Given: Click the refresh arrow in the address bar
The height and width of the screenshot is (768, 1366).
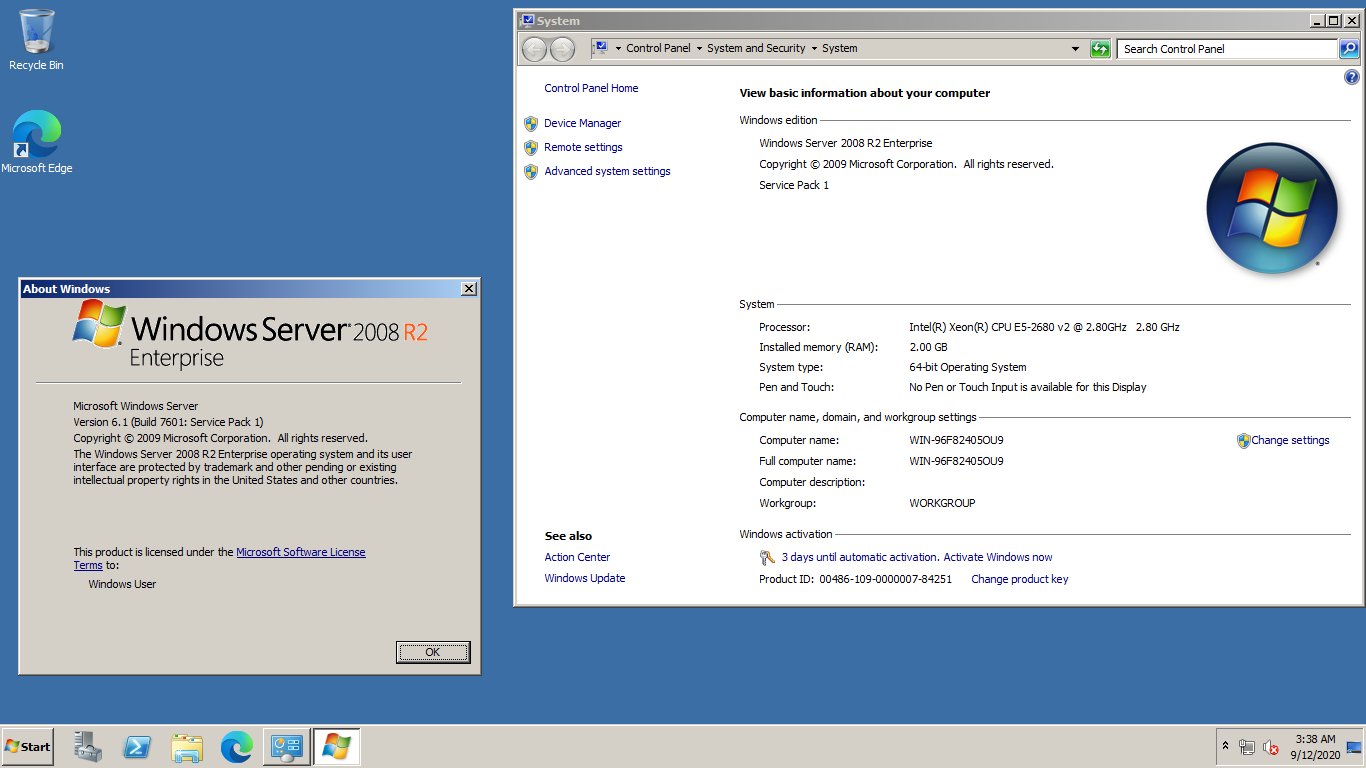Looking at the screenshot, I should (x=1099, y=48).
